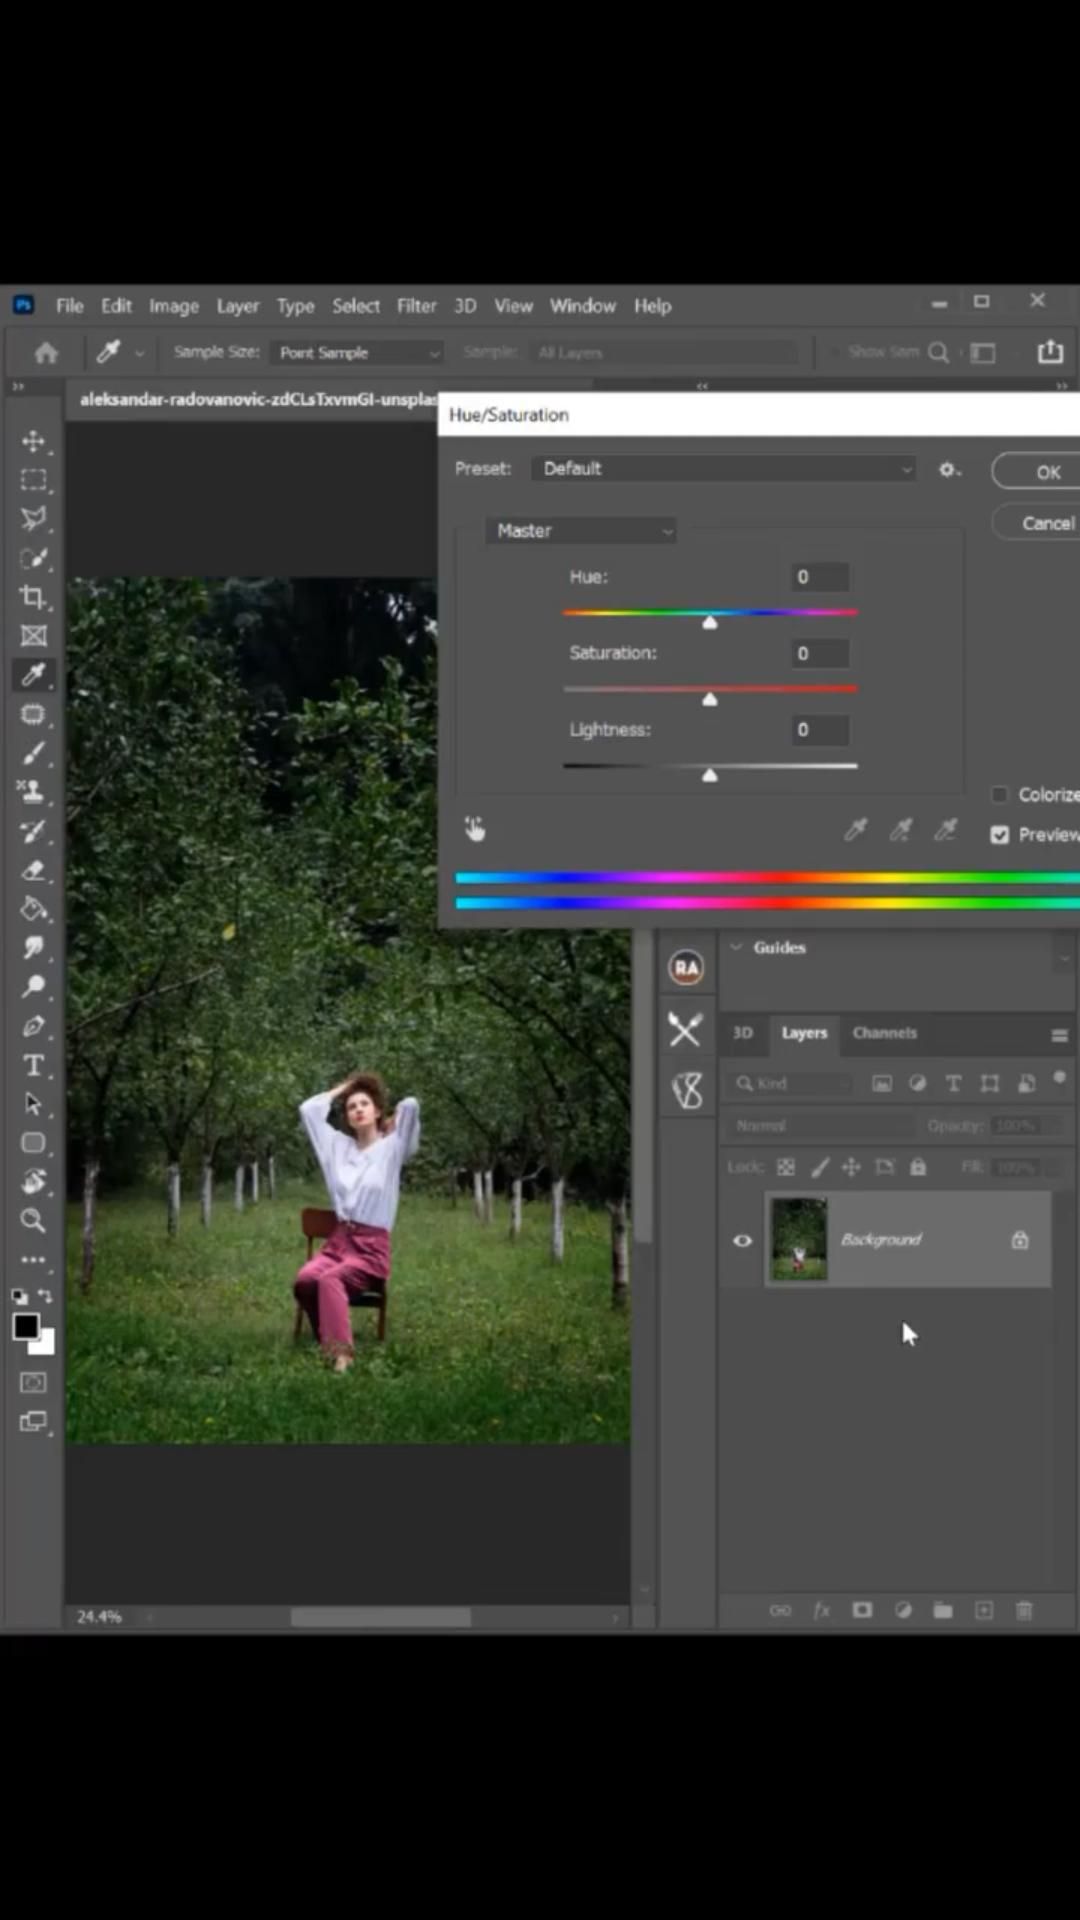
Task: Select the Dodge tool
Action: click(x=33, y=987)
